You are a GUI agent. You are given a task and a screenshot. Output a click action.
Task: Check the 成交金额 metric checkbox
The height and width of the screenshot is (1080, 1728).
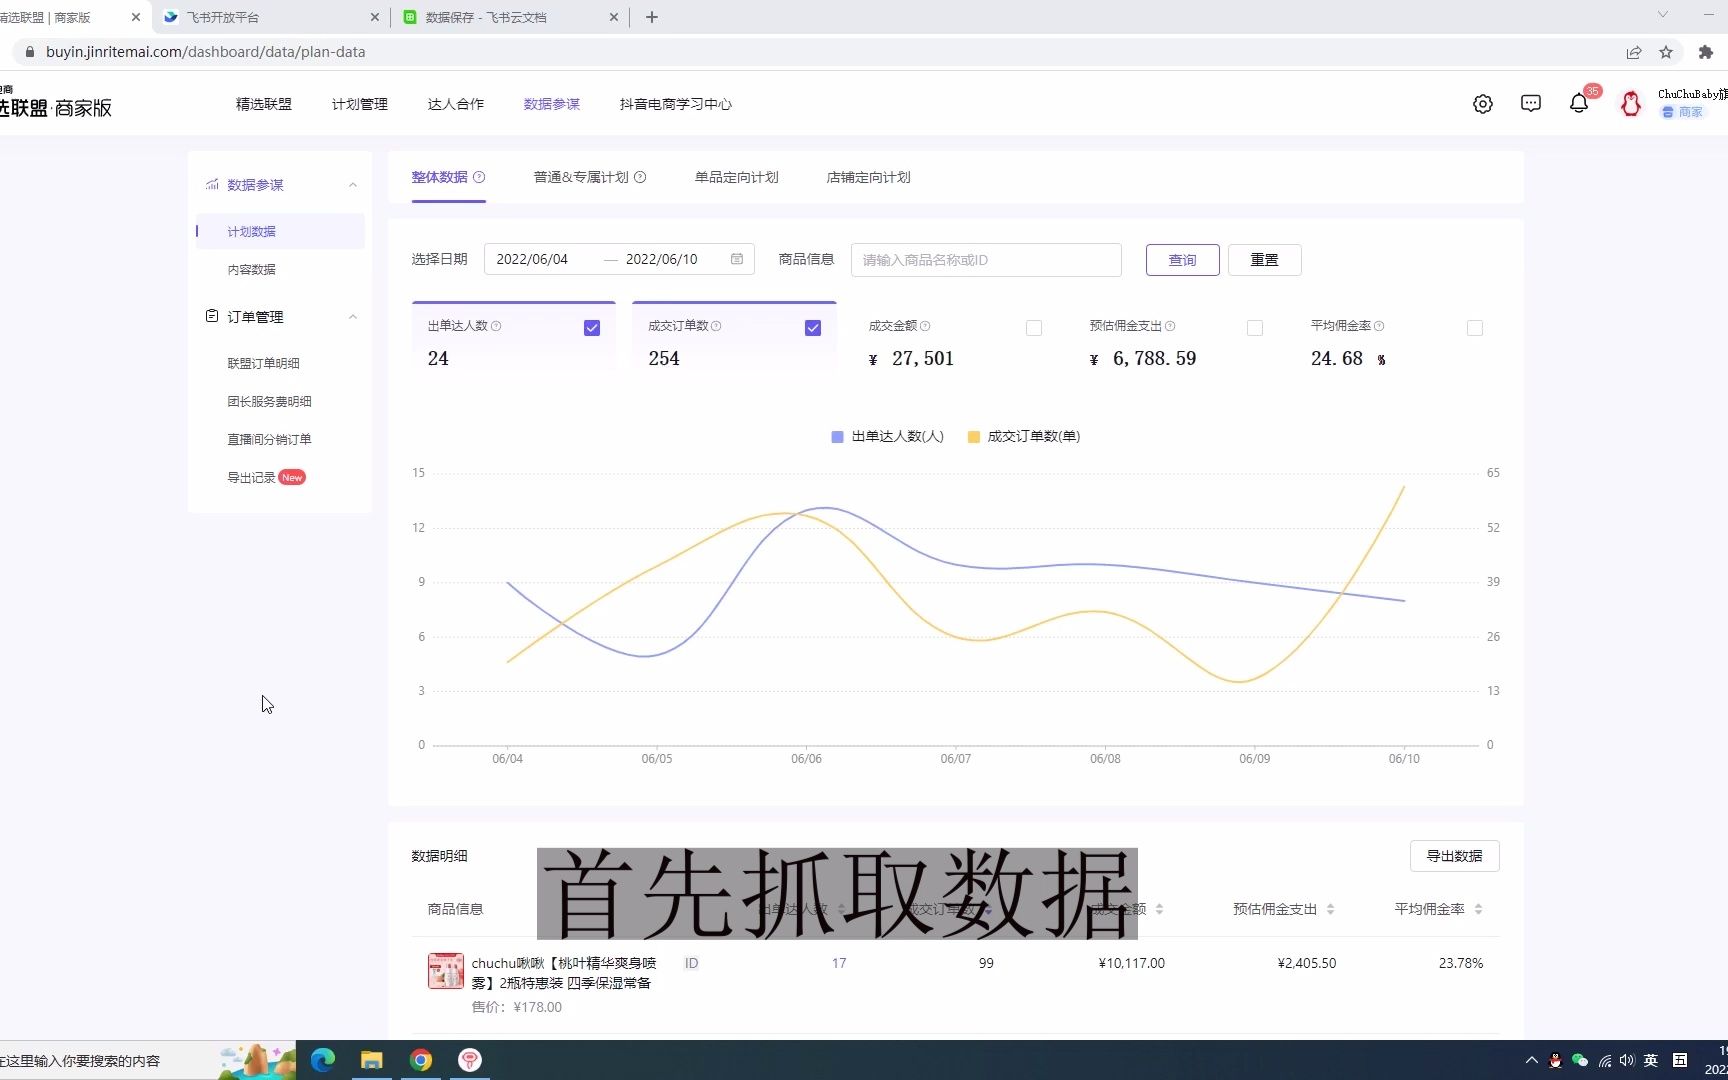click(1034, 328)
